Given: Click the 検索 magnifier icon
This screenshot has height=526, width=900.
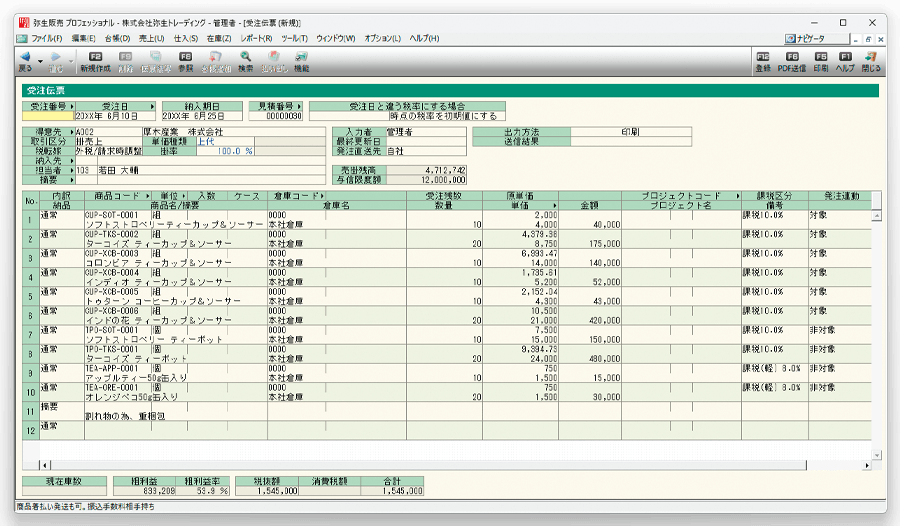Looking at the screenshot, I should [x=246, y=56].
